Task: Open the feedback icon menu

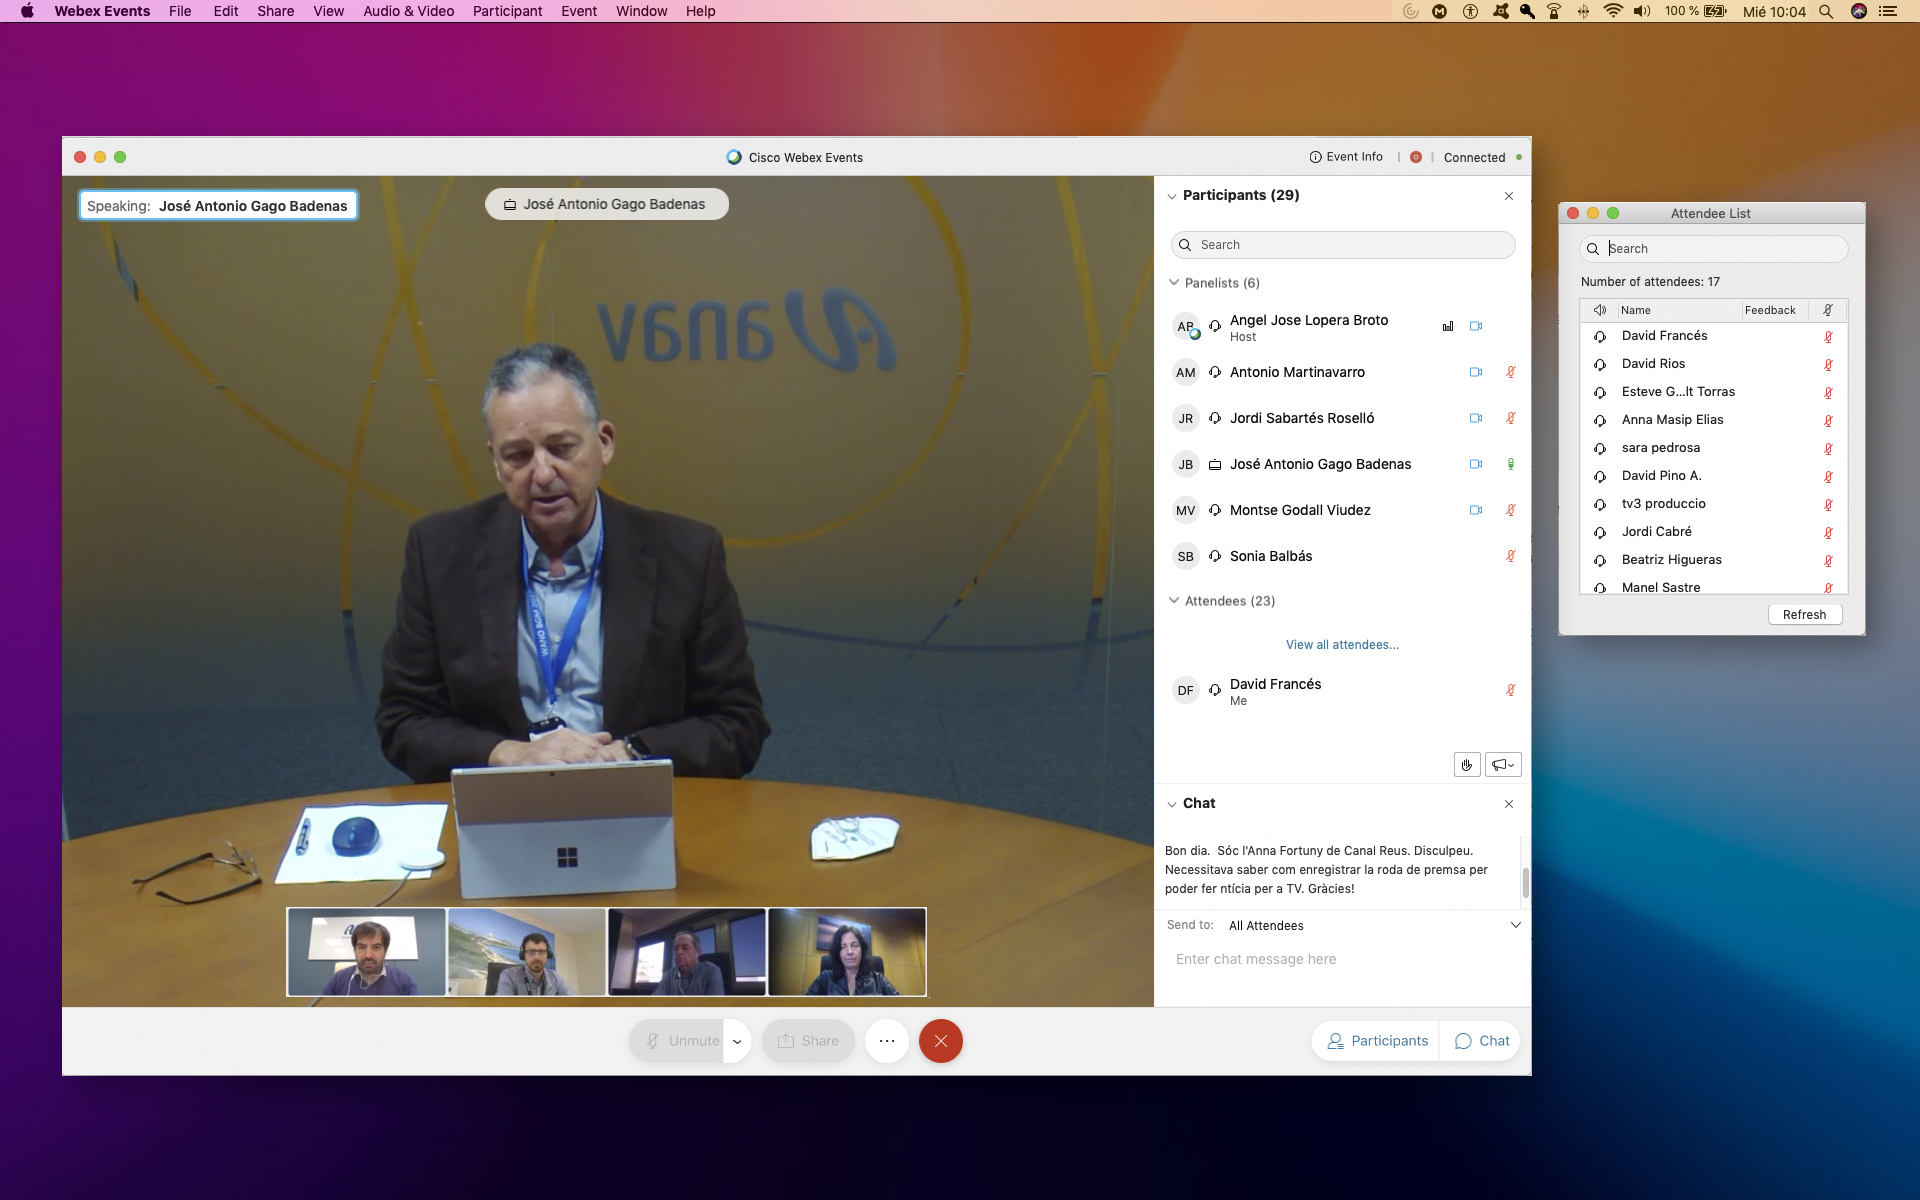Action: (x=1502, y=765)
